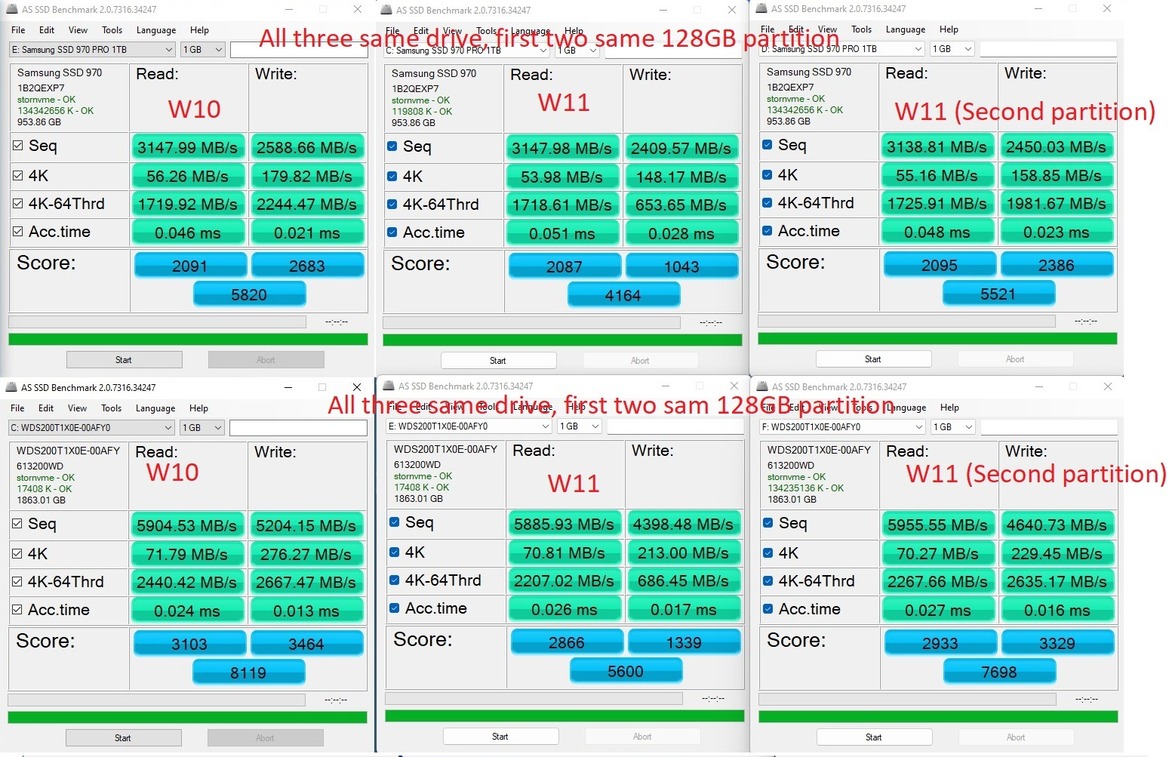Toggle Seq checkbox in Samsung E: window
Image resolution: width=1169 pixels, height=757 pixels.
pyautogui.click(x=18, y=145)
